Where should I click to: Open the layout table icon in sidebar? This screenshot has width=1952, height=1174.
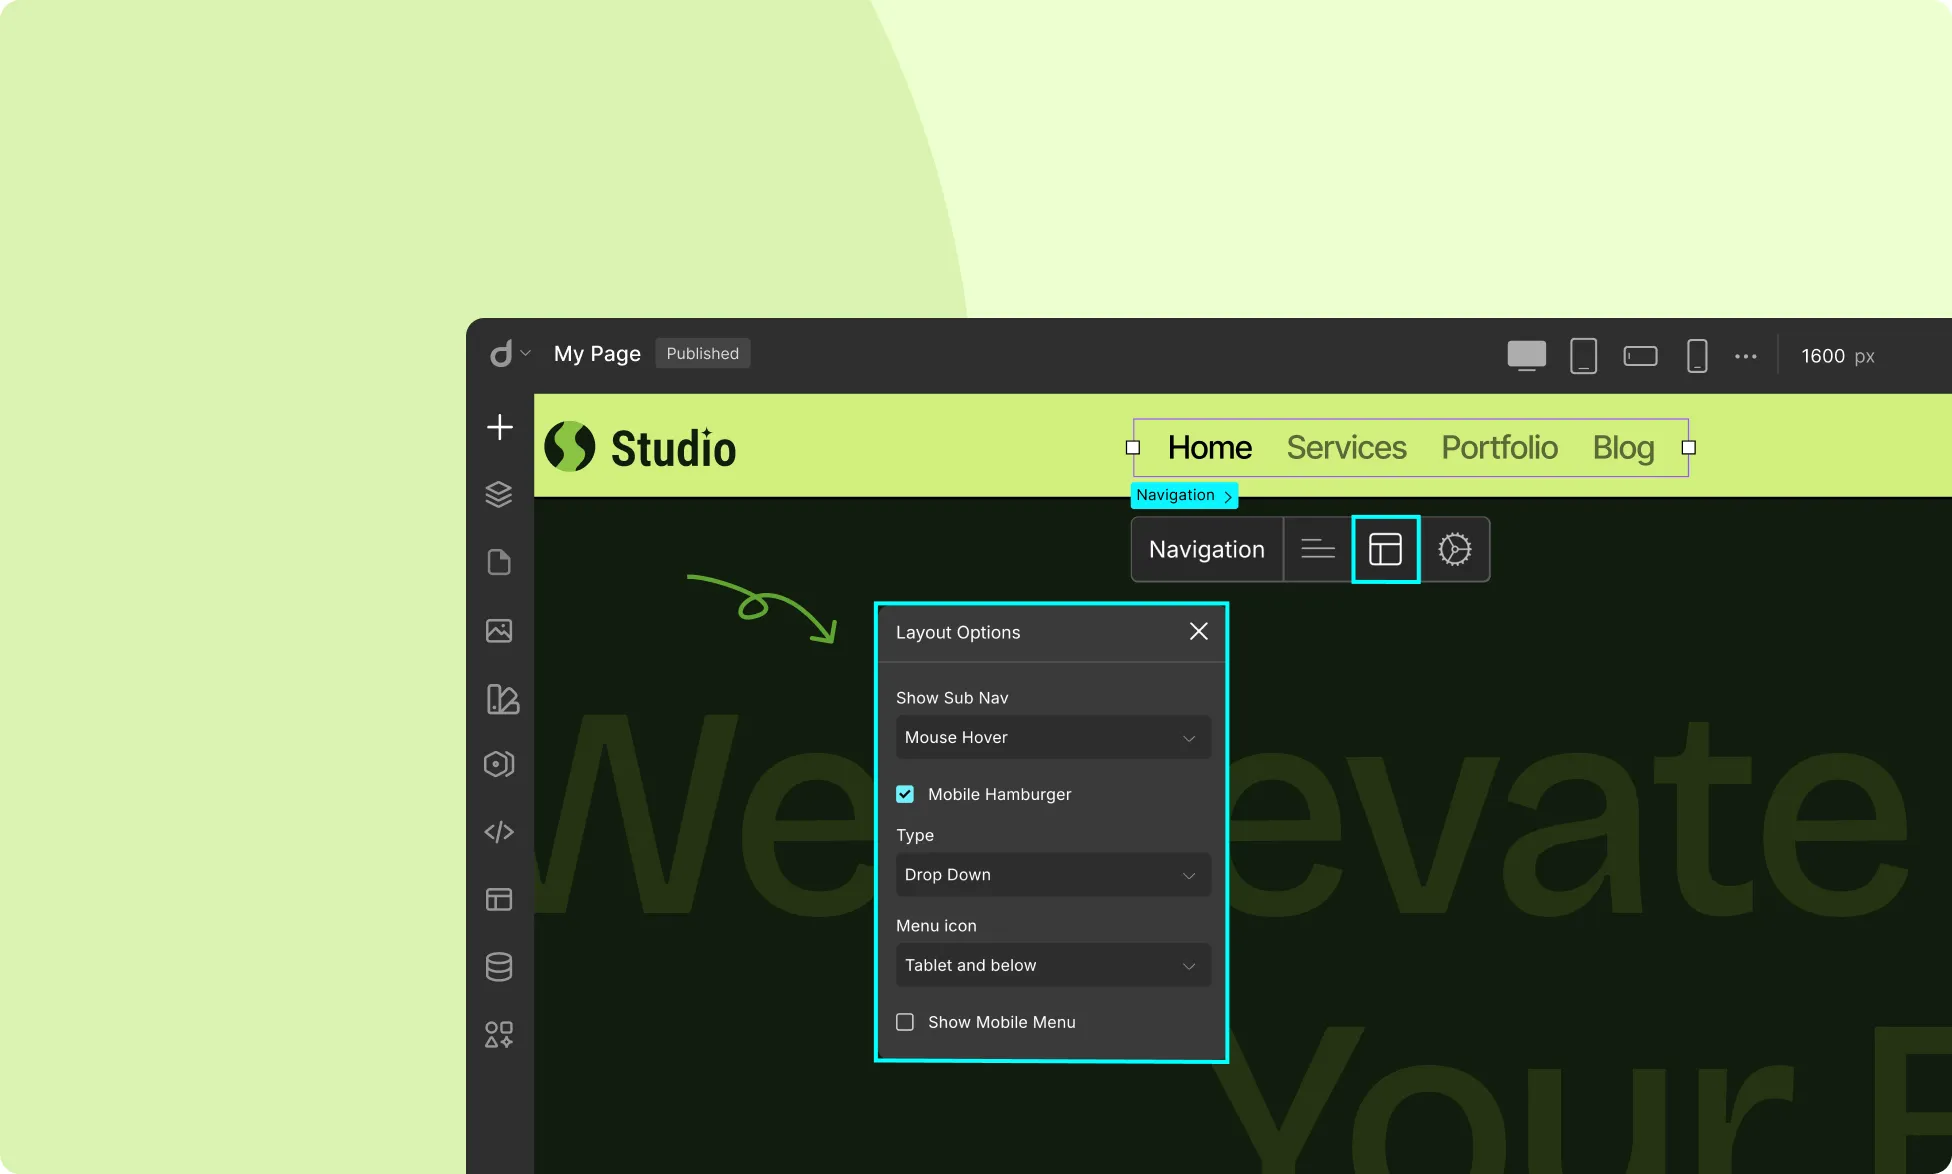point(499,900)
